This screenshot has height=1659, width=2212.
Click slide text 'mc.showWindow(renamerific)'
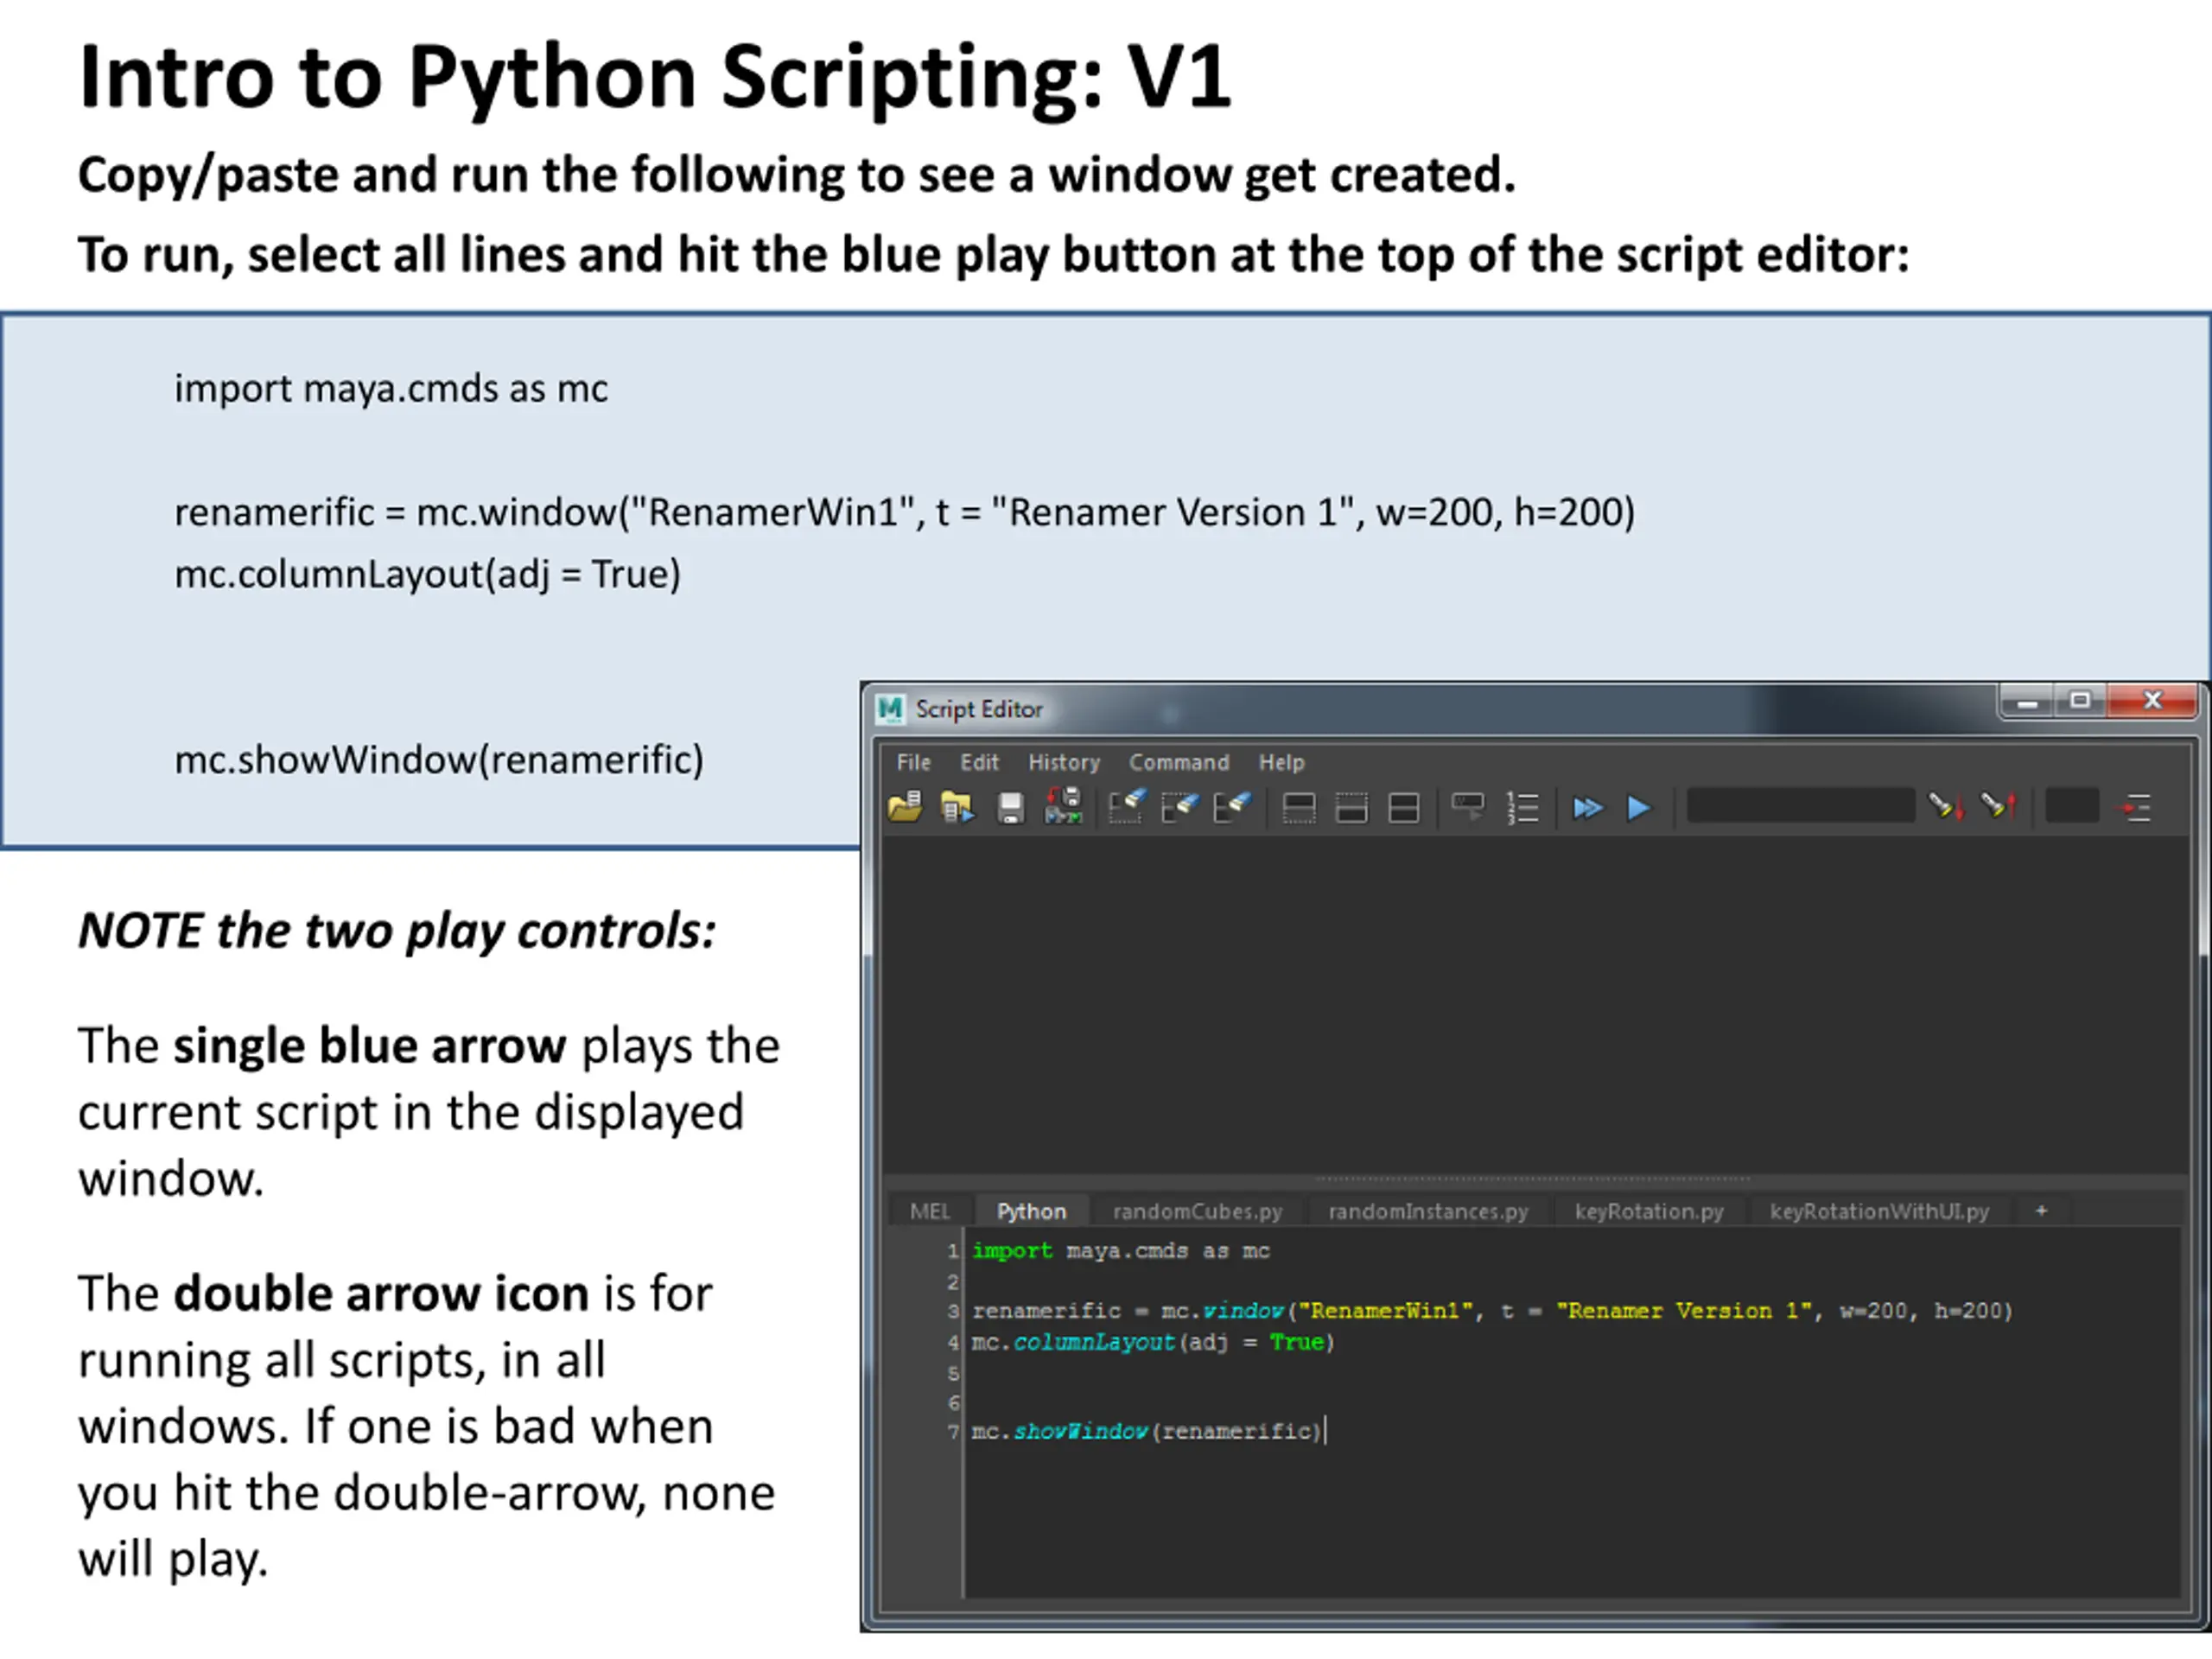click(x=439, y=760)
